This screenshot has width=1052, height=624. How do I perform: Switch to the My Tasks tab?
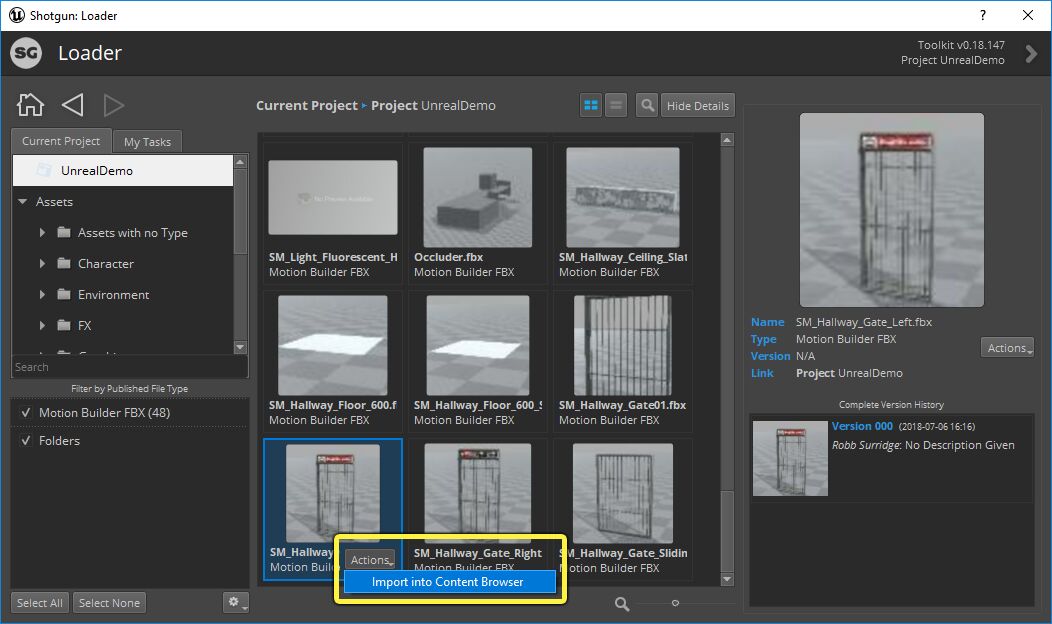[147, 142]
